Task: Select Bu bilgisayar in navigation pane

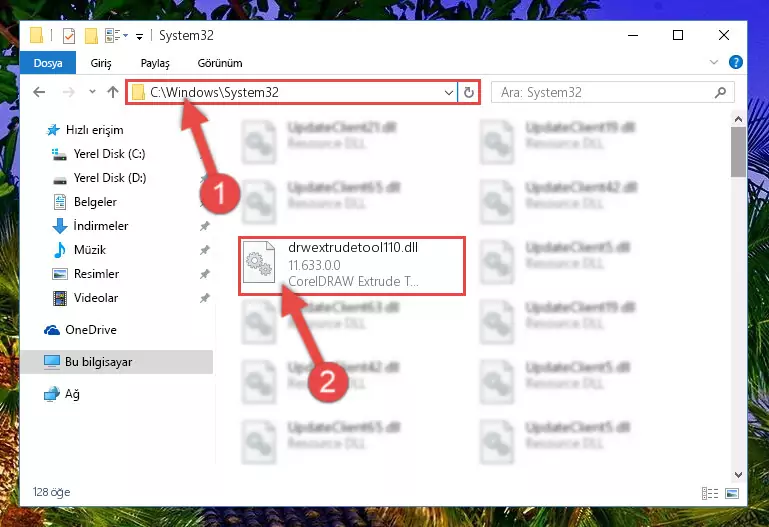Action: tap(116, 362)
